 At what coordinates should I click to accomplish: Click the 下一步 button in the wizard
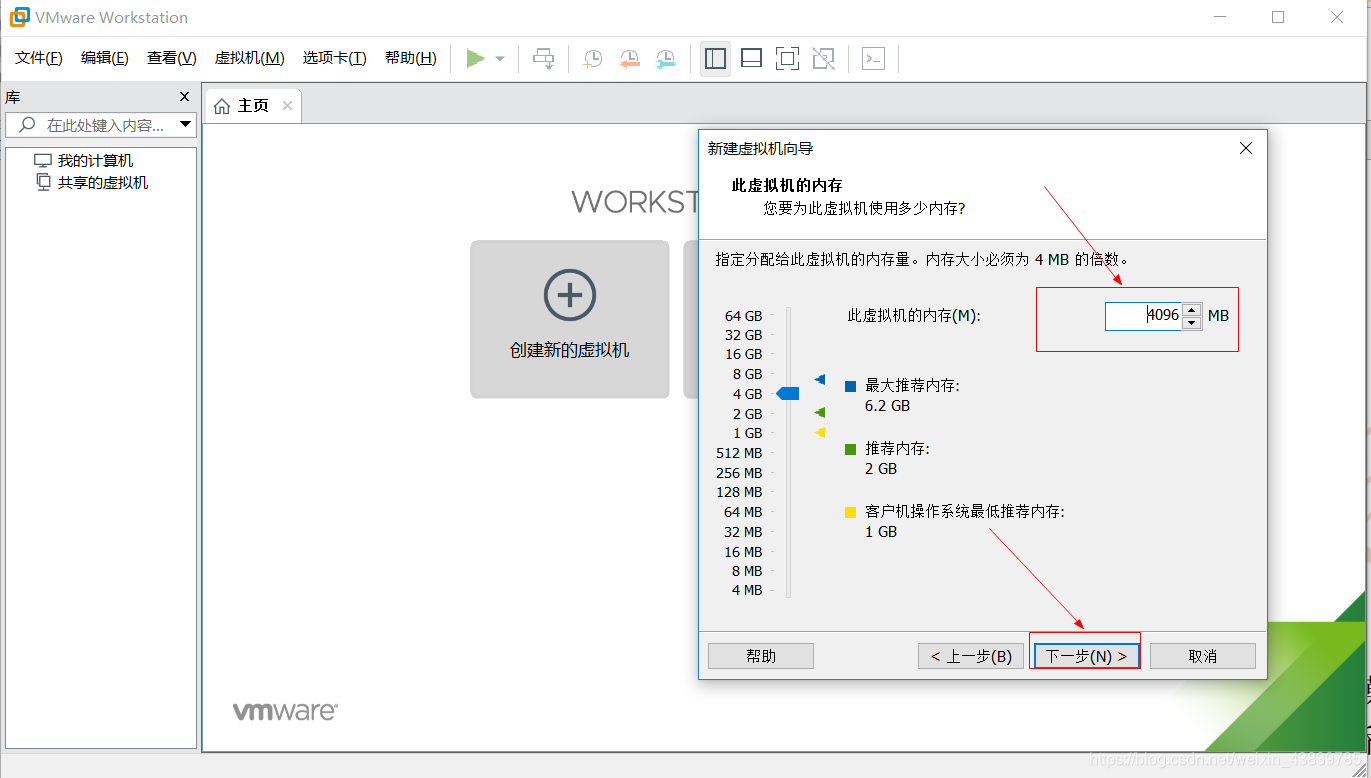(x=1086, y=655)
